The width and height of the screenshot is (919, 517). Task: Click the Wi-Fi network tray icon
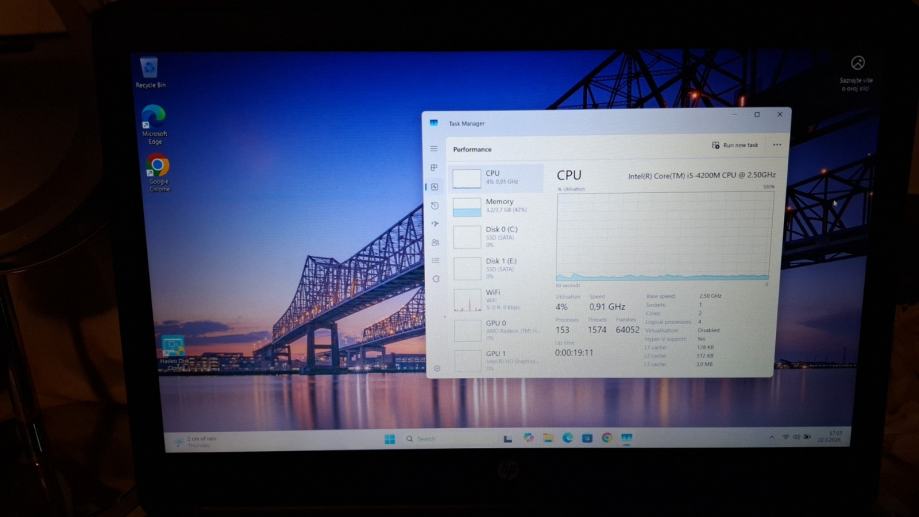coord(785,437)
